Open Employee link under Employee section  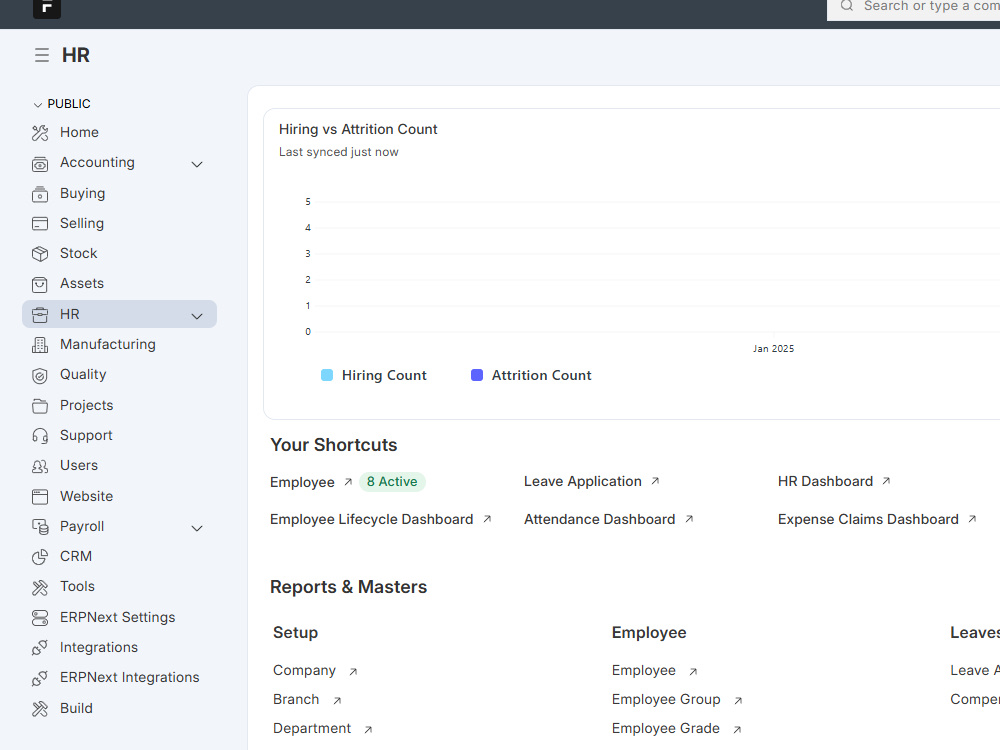coord(643,670)
